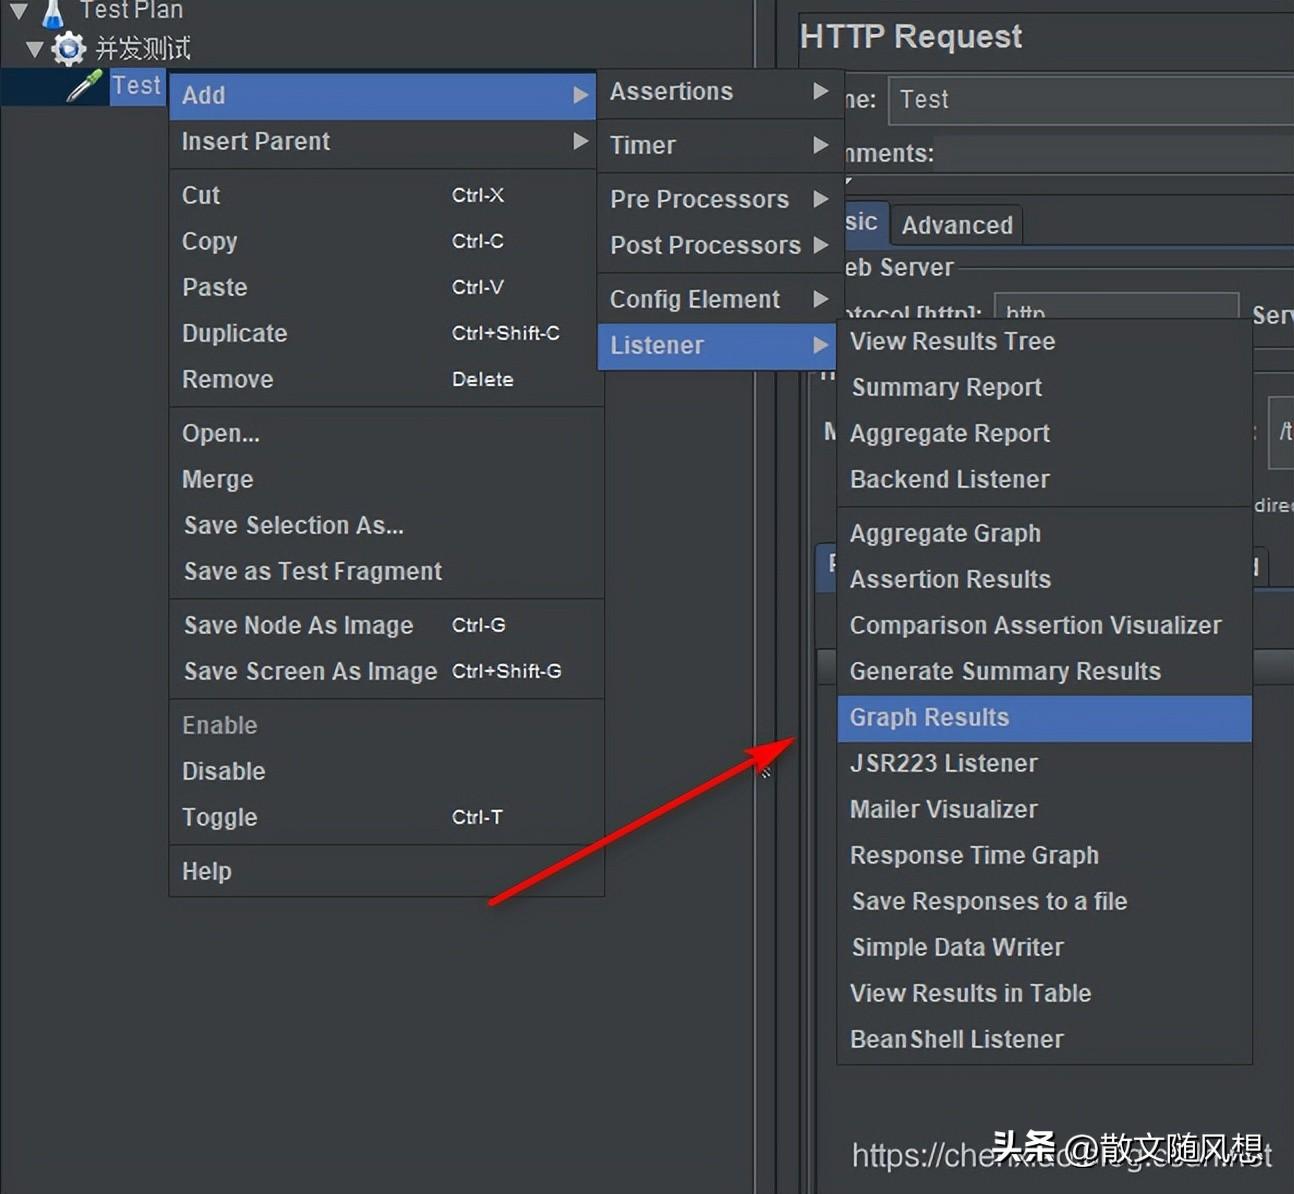Choose Disable from context menu
This screenshot has height=1194, width=1294.
(387, 772)
